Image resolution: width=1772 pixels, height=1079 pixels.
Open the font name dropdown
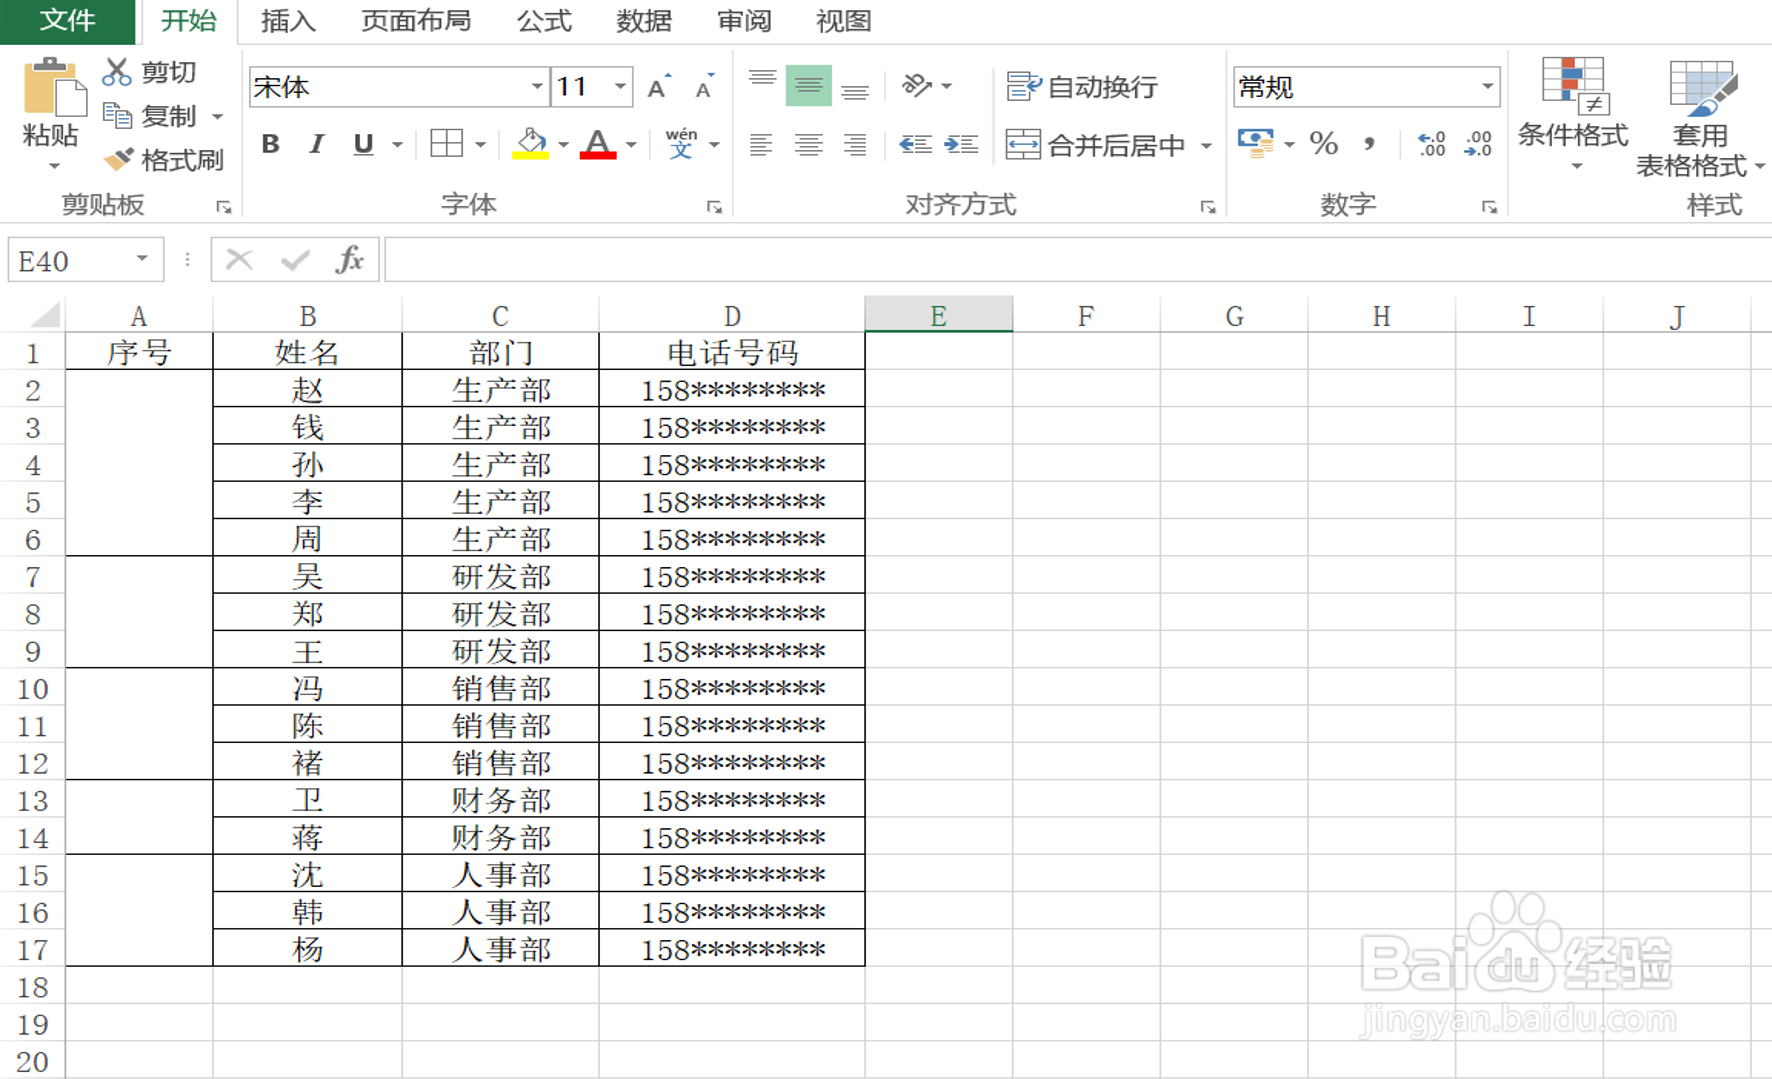[539, 86]
